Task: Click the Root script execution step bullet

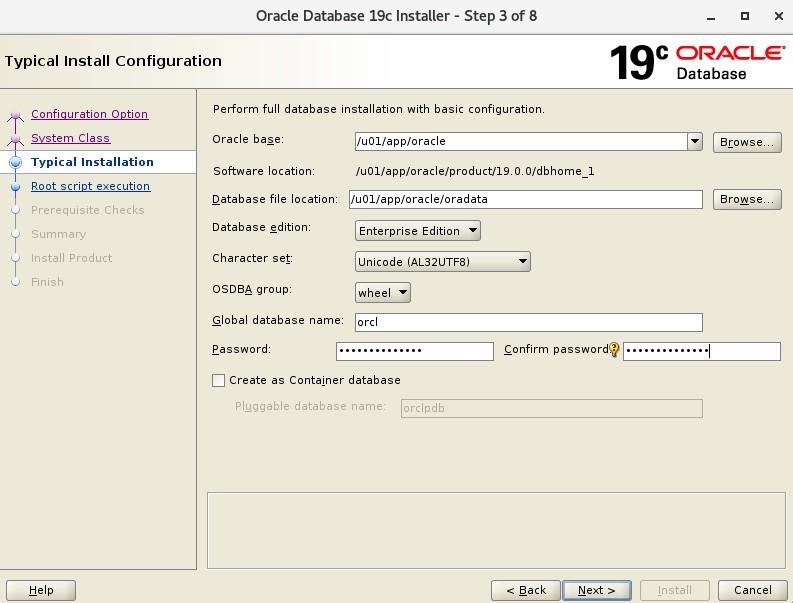Action: tap(16, 187)
